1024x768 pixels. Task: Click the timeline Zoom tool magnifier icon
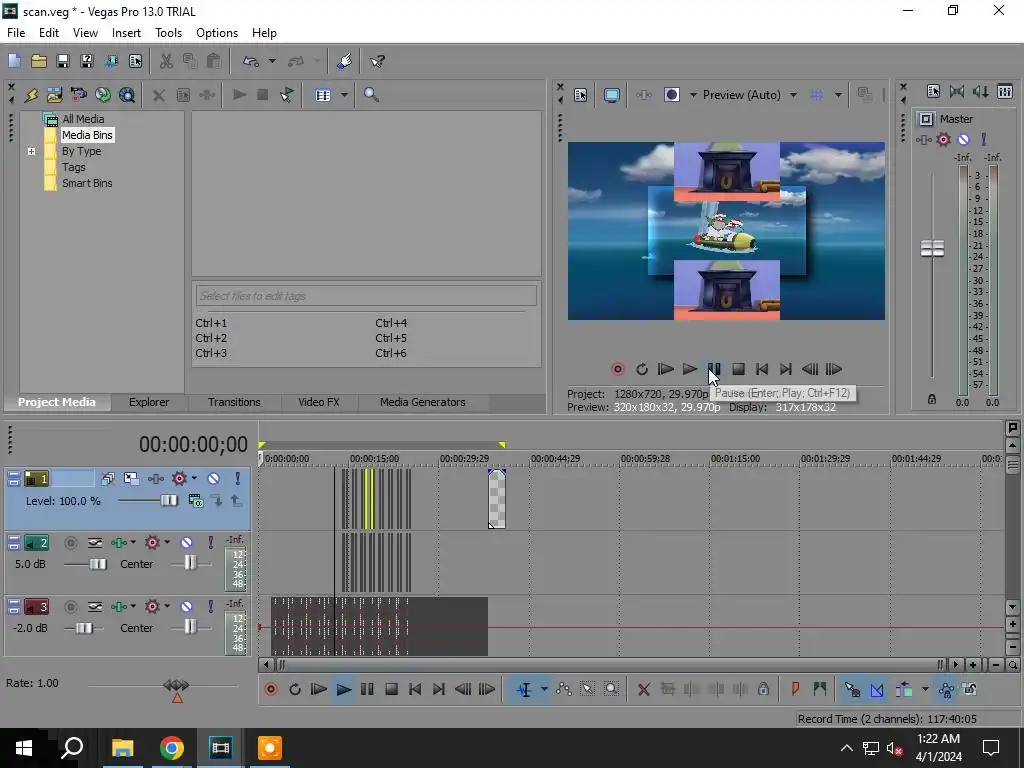[611, 690]
